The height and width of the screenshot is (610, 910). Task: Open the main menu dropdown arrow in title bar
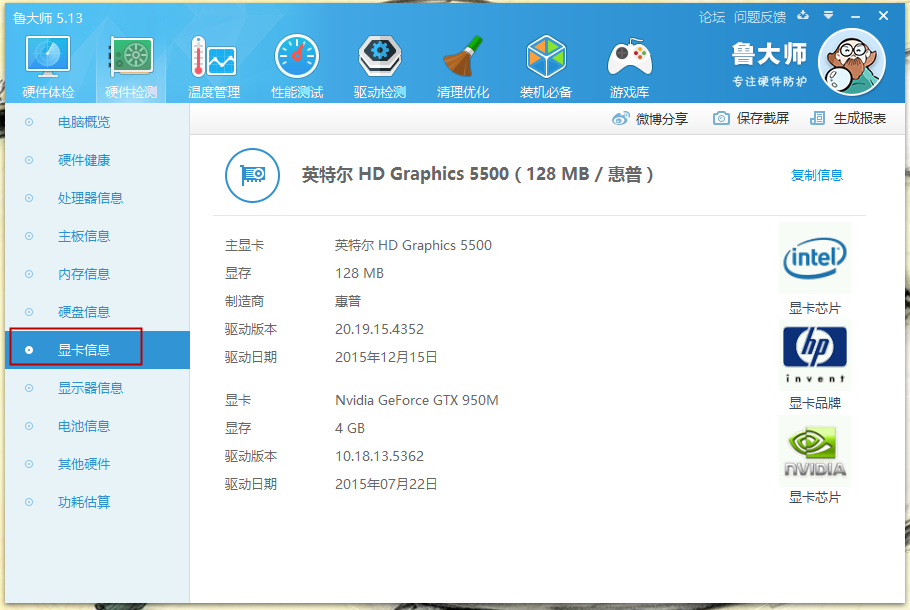[828, 16]
